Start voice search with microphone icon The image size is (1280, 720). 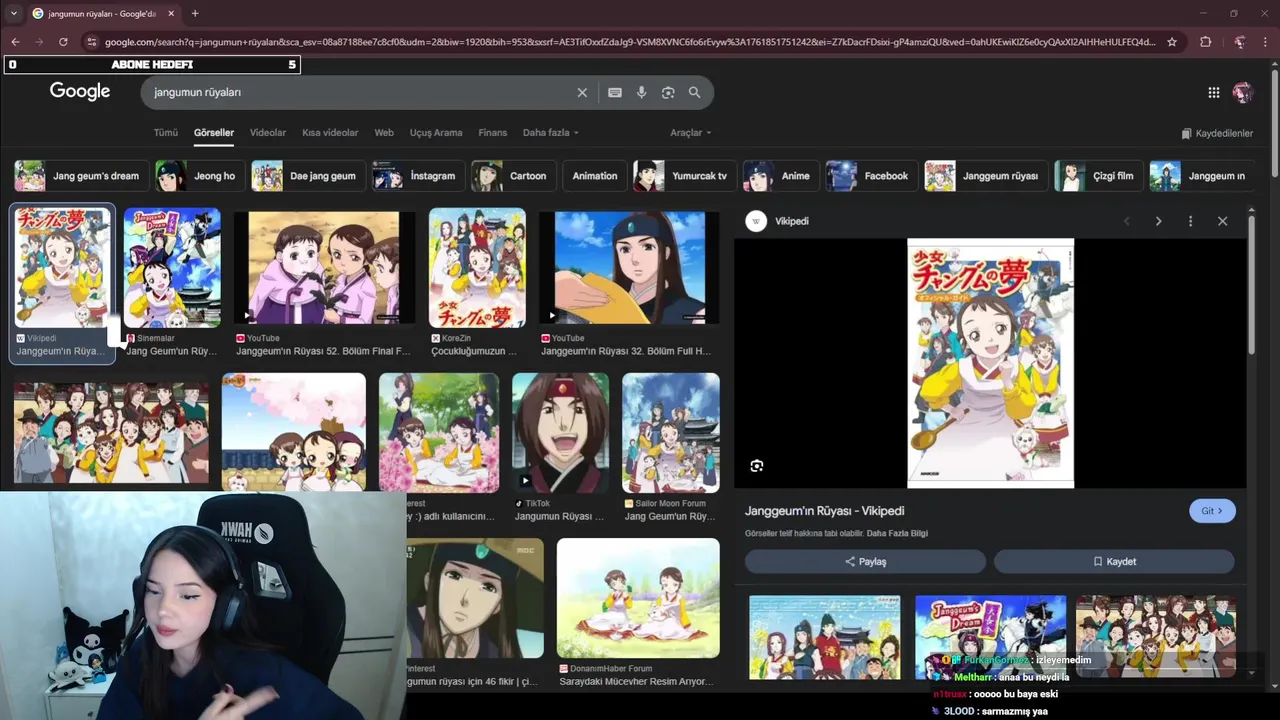tap(642, 92)
